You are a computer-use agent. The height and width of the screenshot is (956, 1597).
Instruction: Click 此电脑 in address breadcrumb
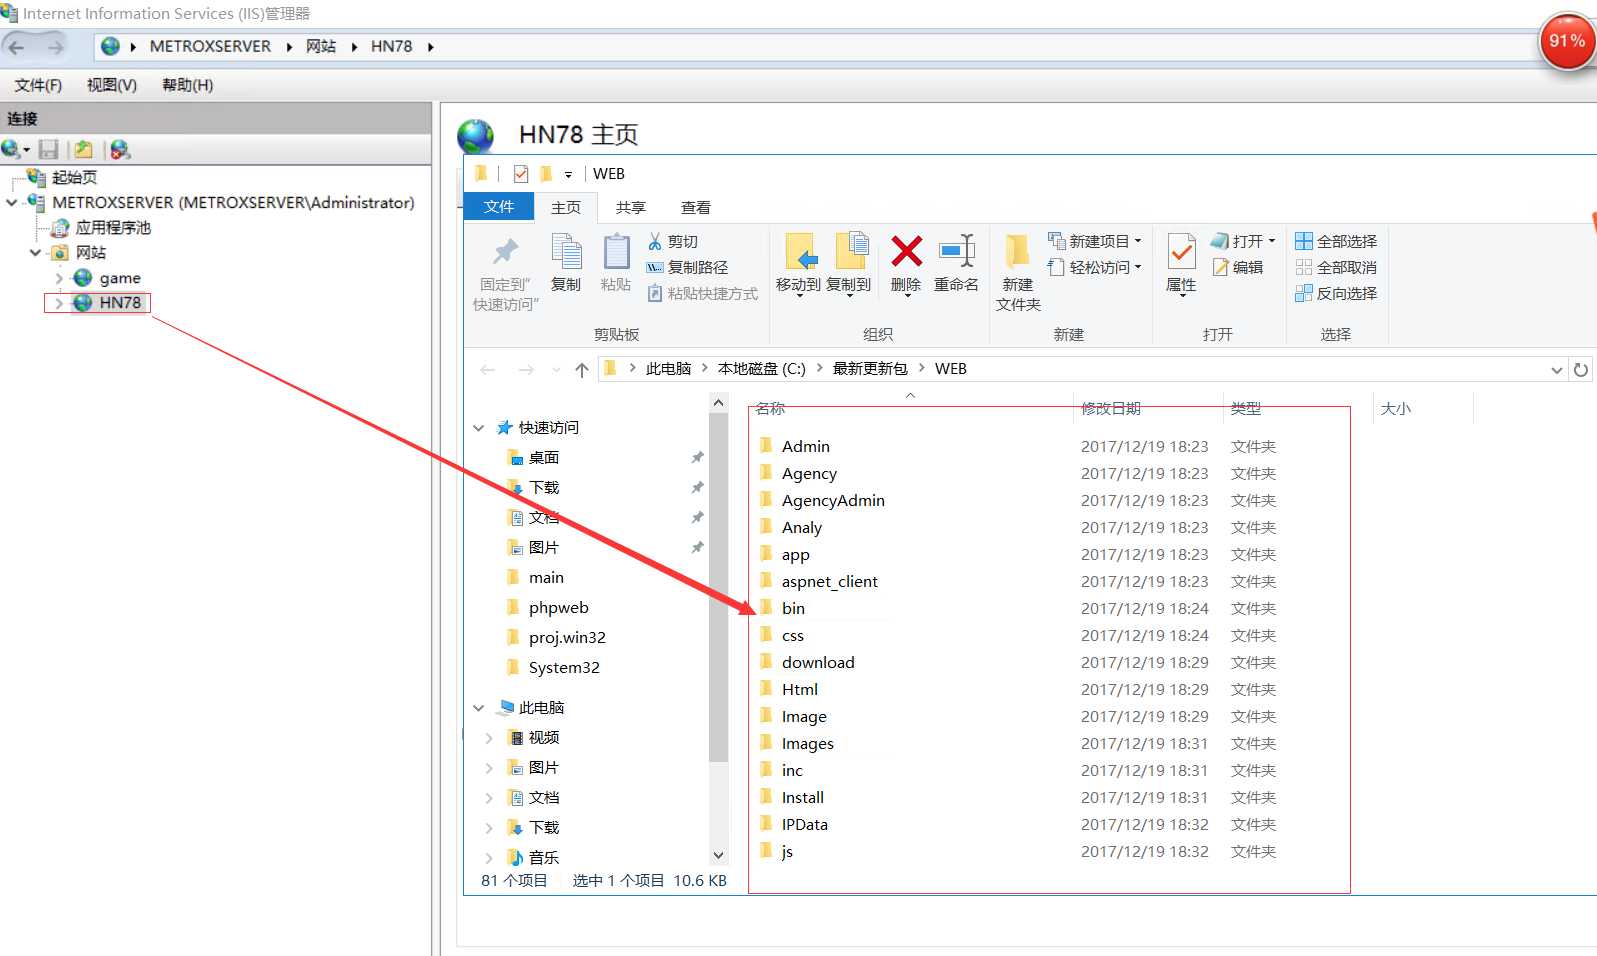[668, 369]
